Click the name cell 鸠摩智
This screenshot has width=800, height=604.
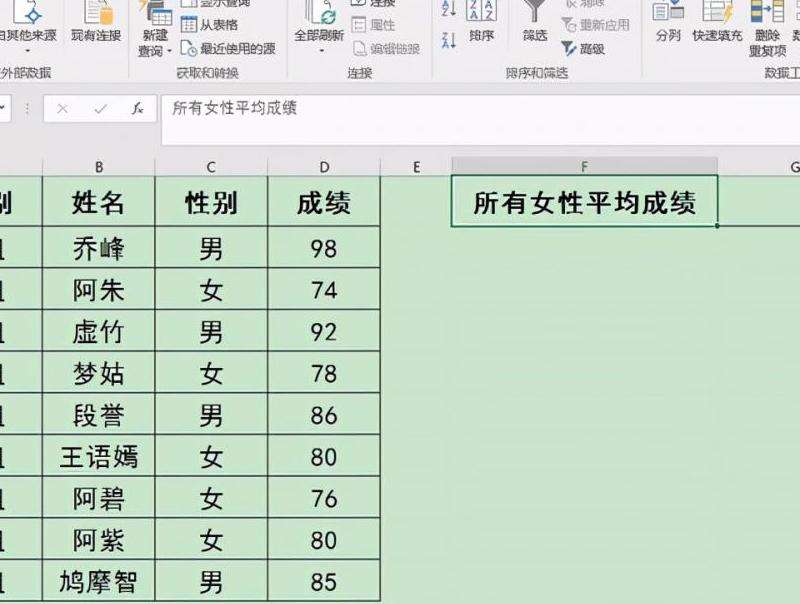click(x=98, y=582)
